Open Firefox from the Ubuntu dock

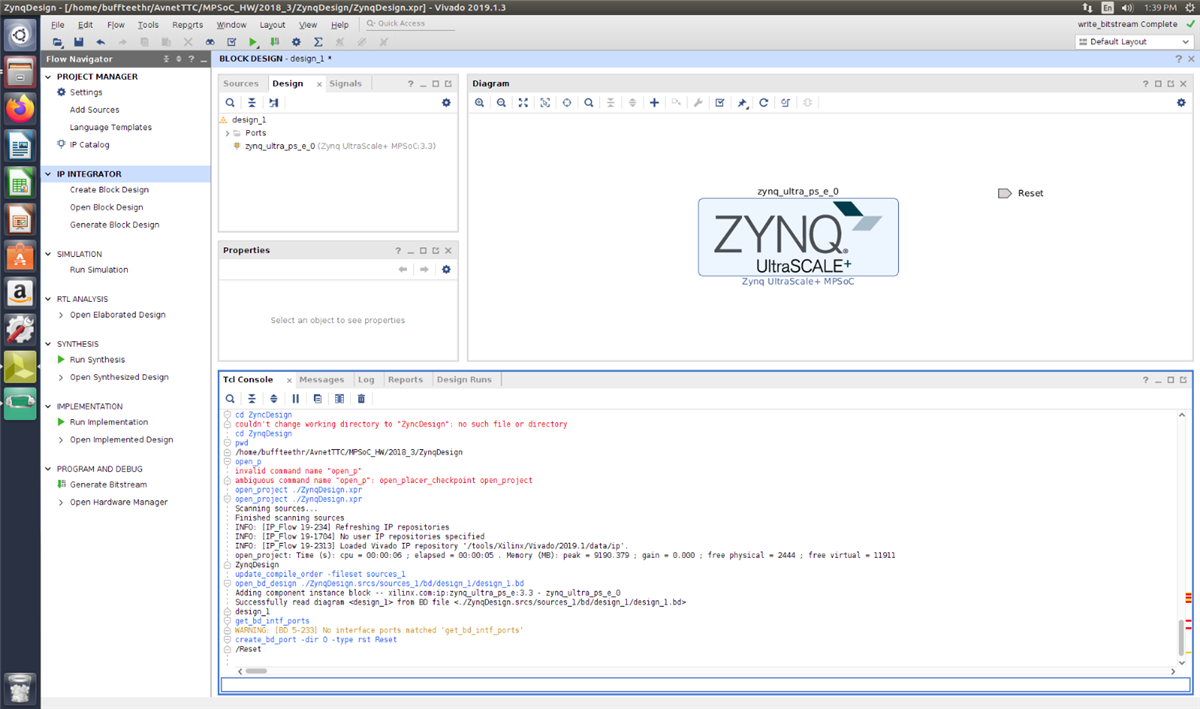point(20,108)
